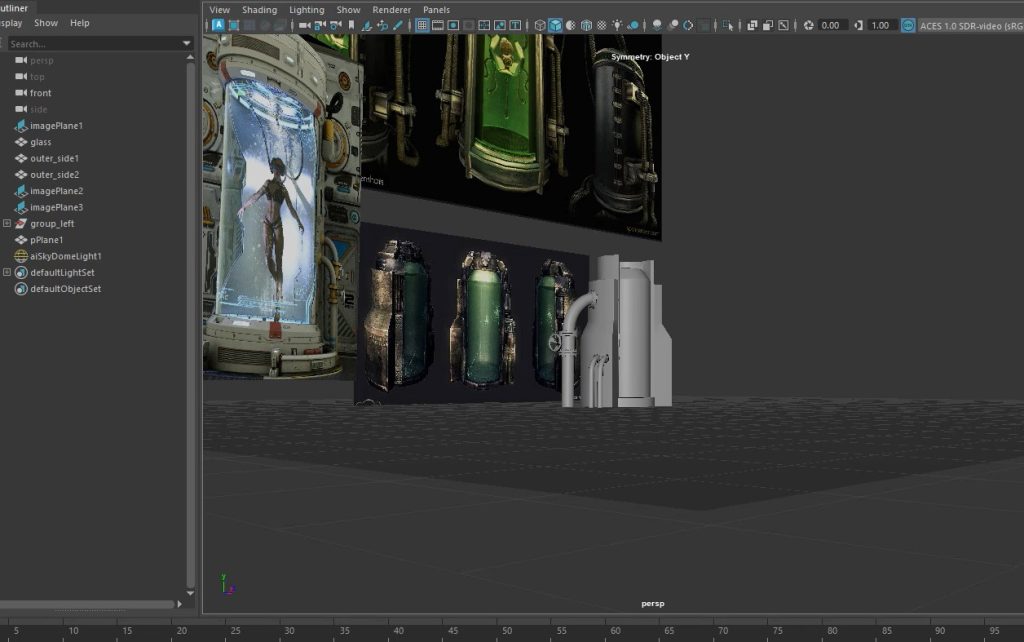Select the front camera in Outliner
This screenshot has width=1024, height=642.
click(40, 93)
